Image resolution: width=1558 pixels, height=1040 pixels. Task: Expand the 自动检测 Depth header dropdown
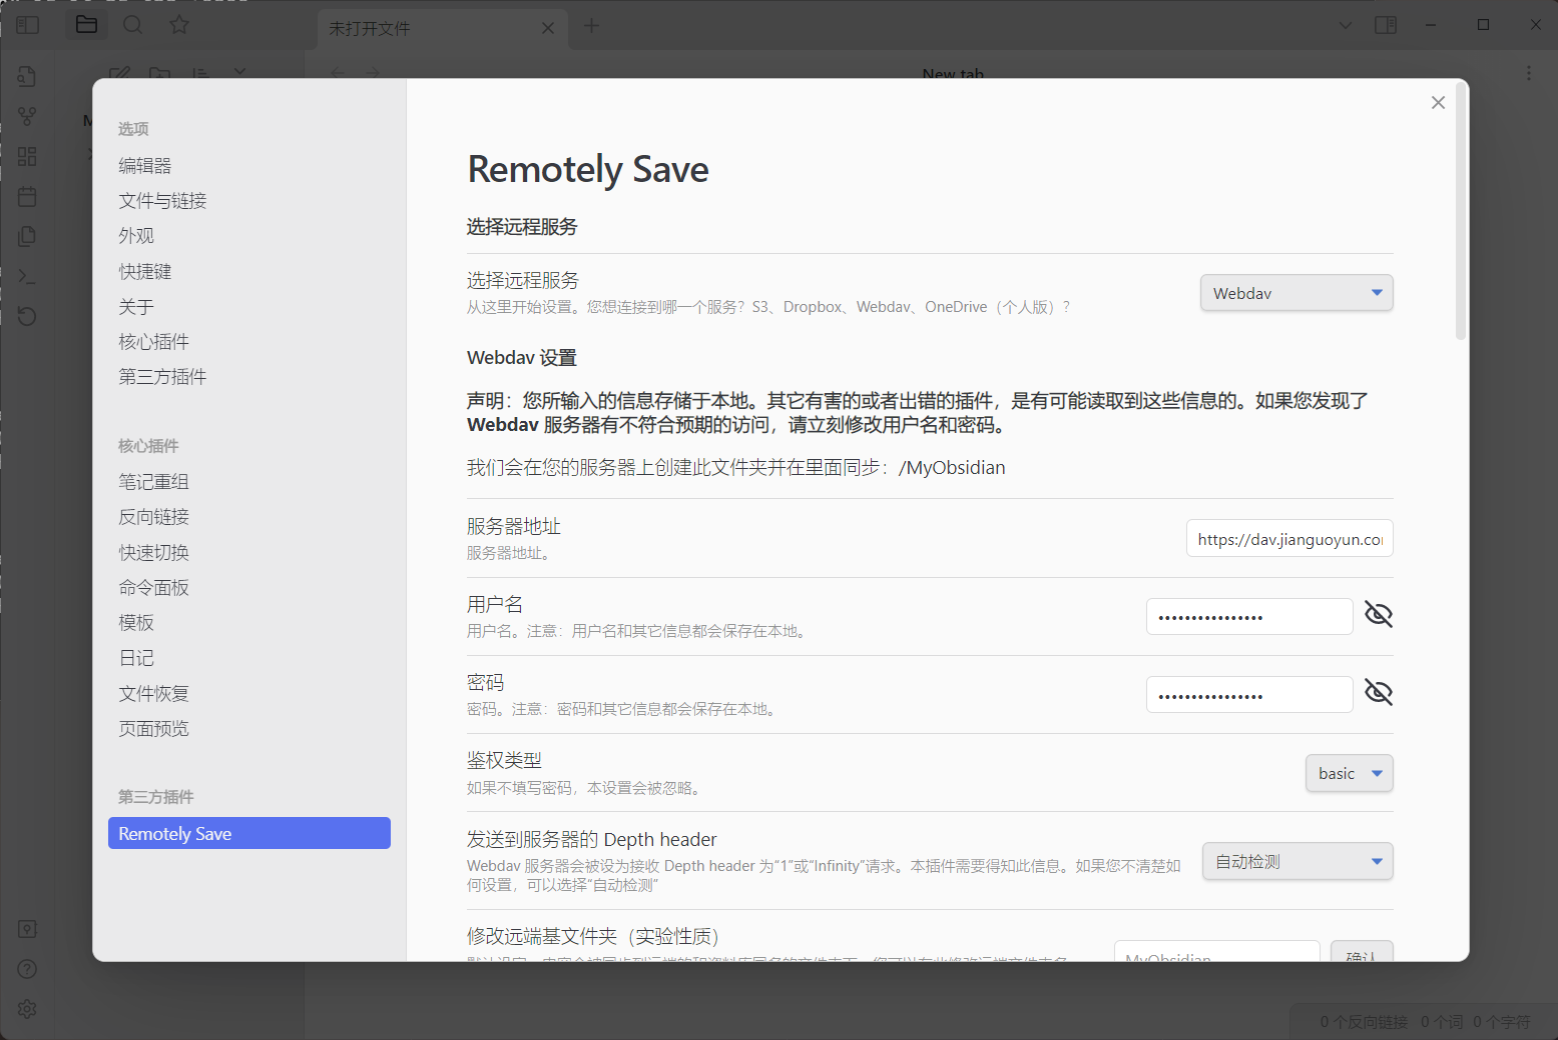pos(1297,861)
